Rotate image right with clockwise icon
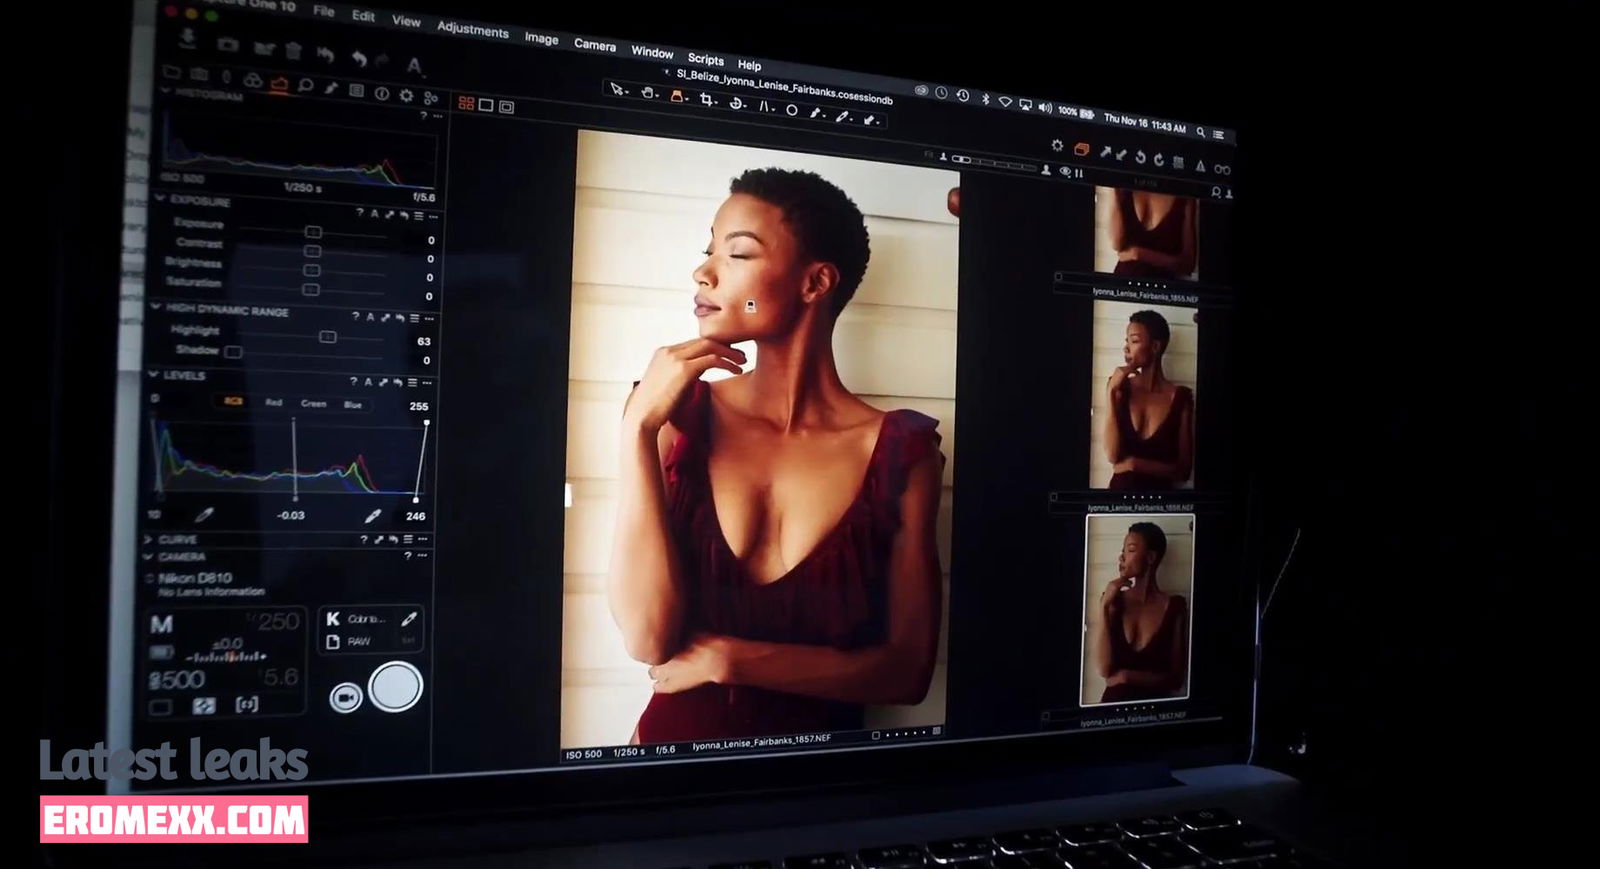The width and height of the screenshot is (1600, 869). pyautogui.click(x=1159, y=159)
